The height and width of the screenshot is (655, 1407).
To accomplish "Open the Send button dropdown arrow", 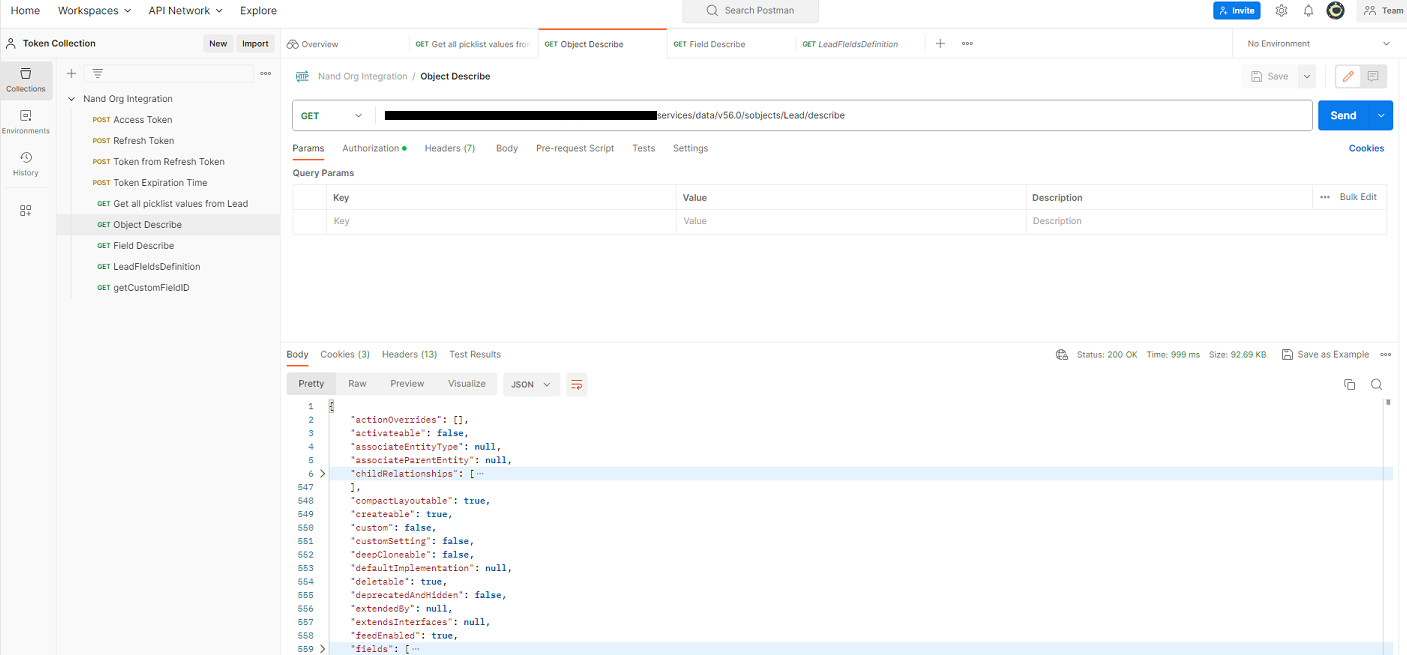I will tap(1381, 115).
